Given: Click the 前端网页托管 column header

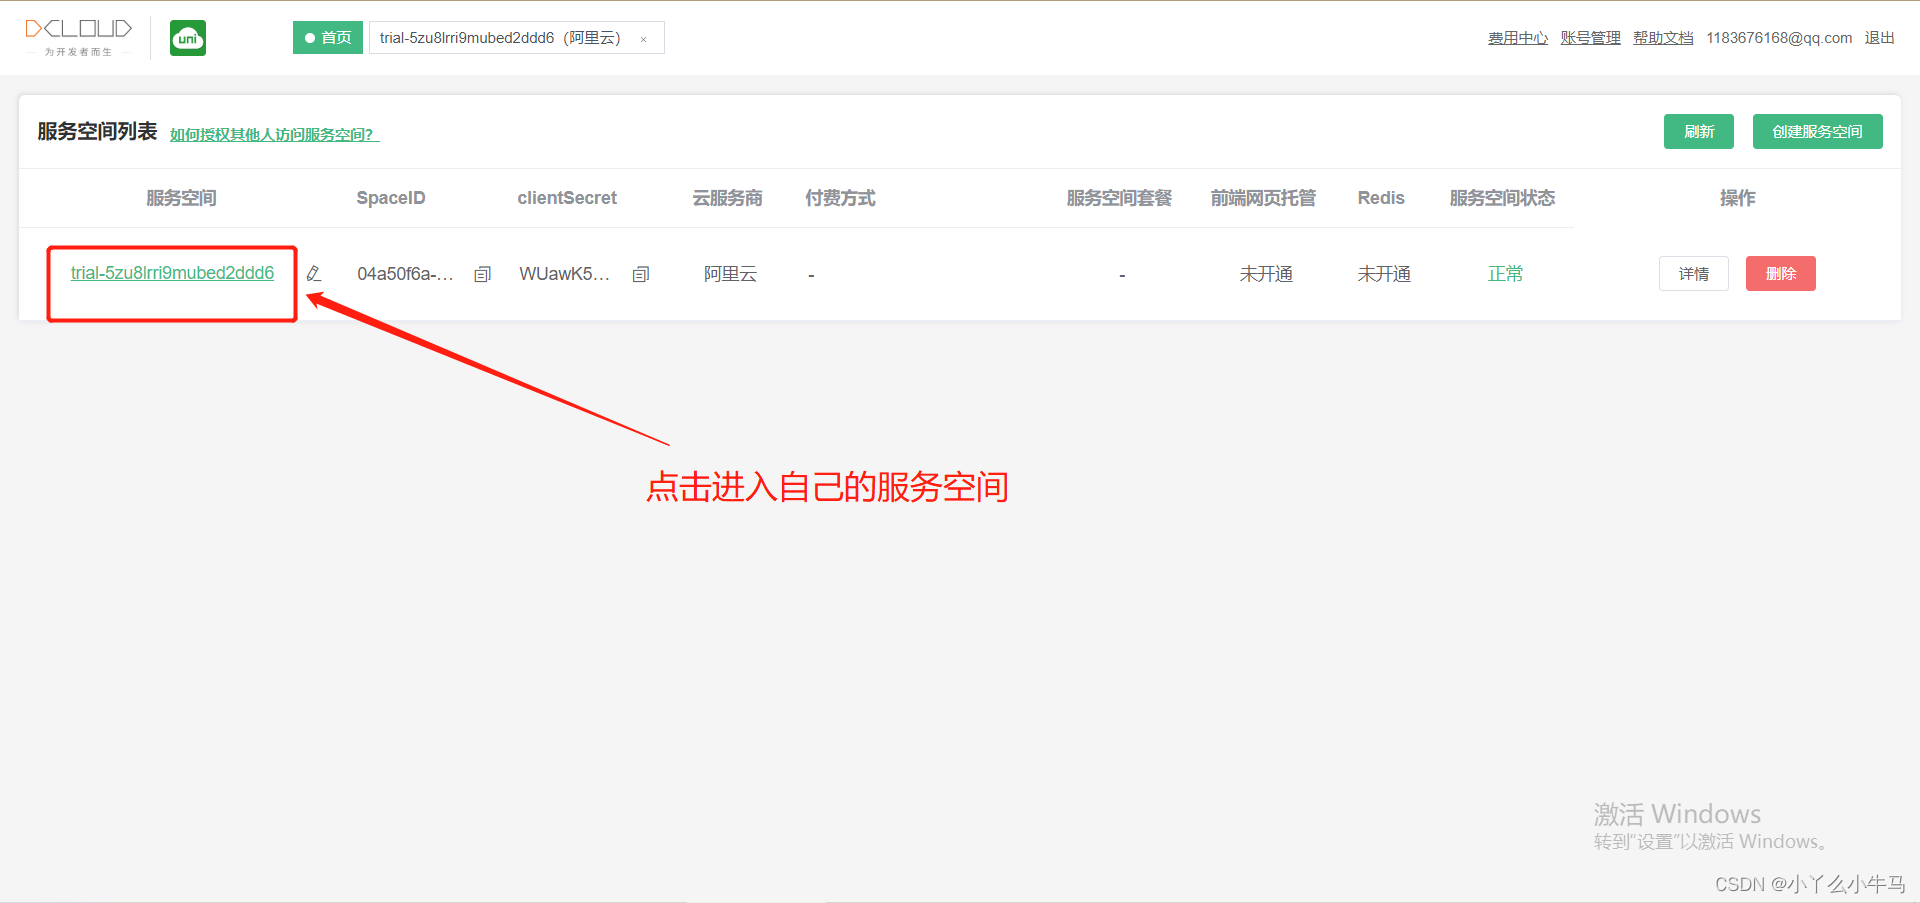Looking at the screenshot, I should (1263, 198).
